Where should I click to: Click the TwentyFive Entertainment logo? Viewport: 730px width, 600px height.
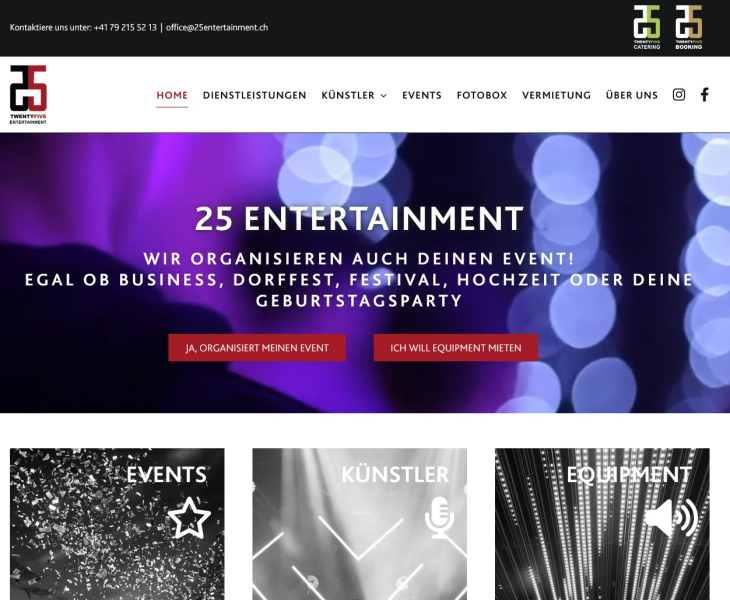28,94
